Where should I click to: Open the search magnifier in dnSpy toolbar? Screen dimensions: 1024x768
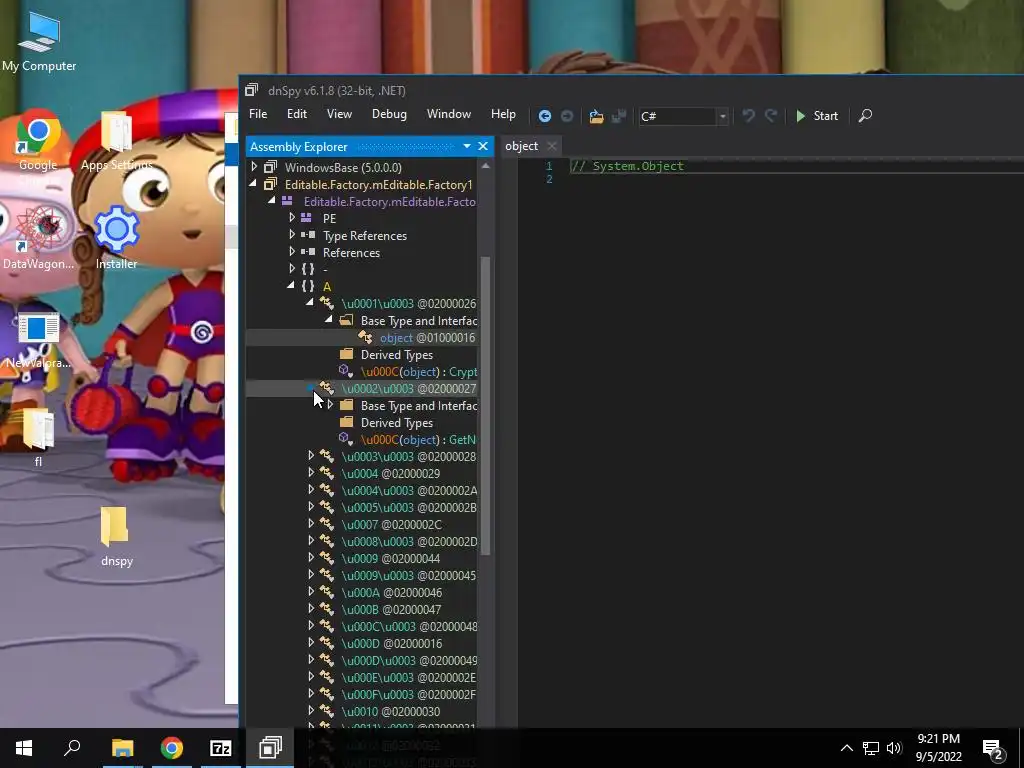coord(865,116)
